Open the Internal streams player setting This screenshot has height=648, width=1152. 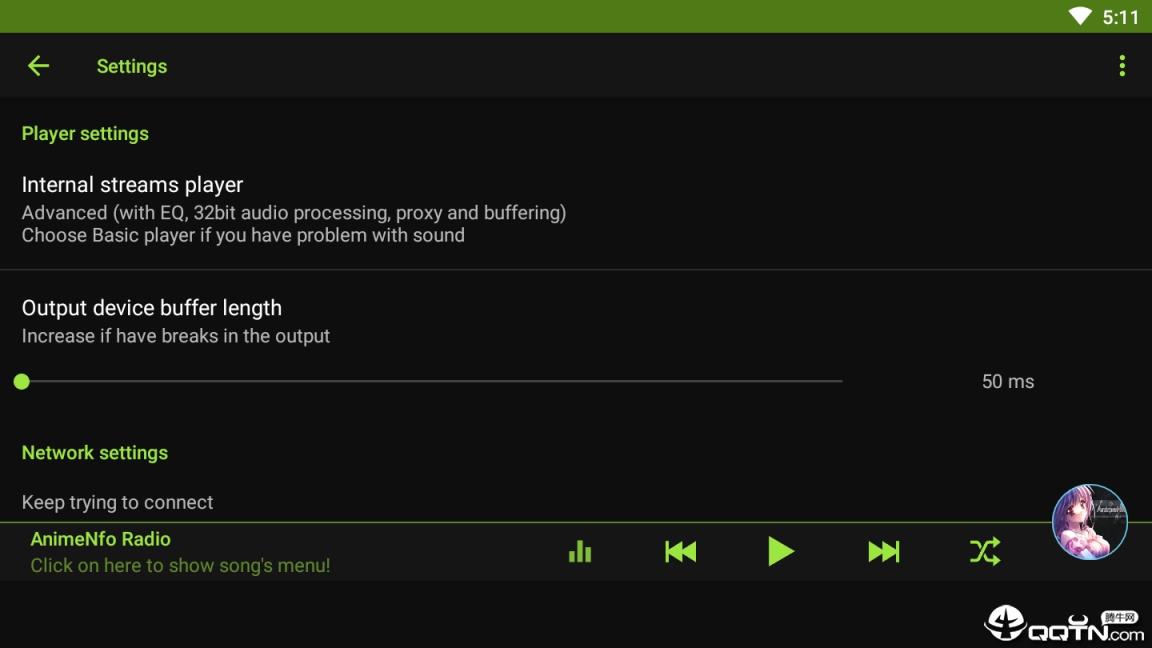tap(132, 185)
